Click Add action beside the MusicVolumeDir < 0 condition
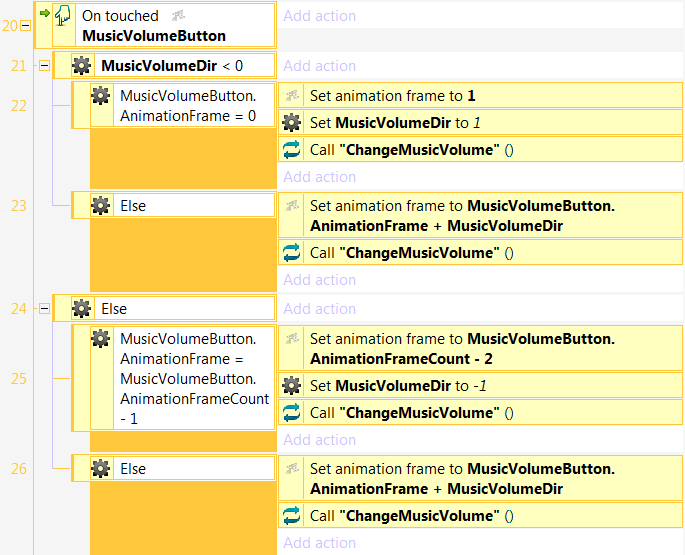The height and width of the screenshot is (555, 685). coord(319,66)
